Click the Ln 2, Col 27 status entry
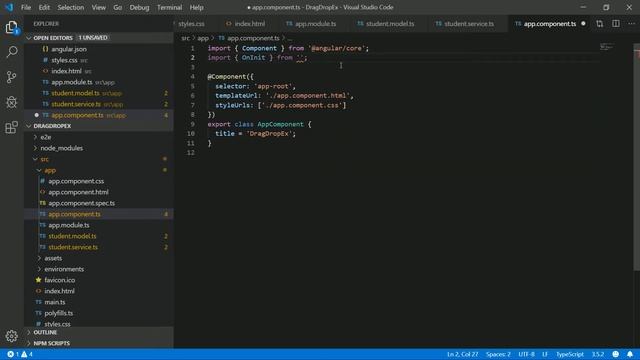 tap(462, 354)
